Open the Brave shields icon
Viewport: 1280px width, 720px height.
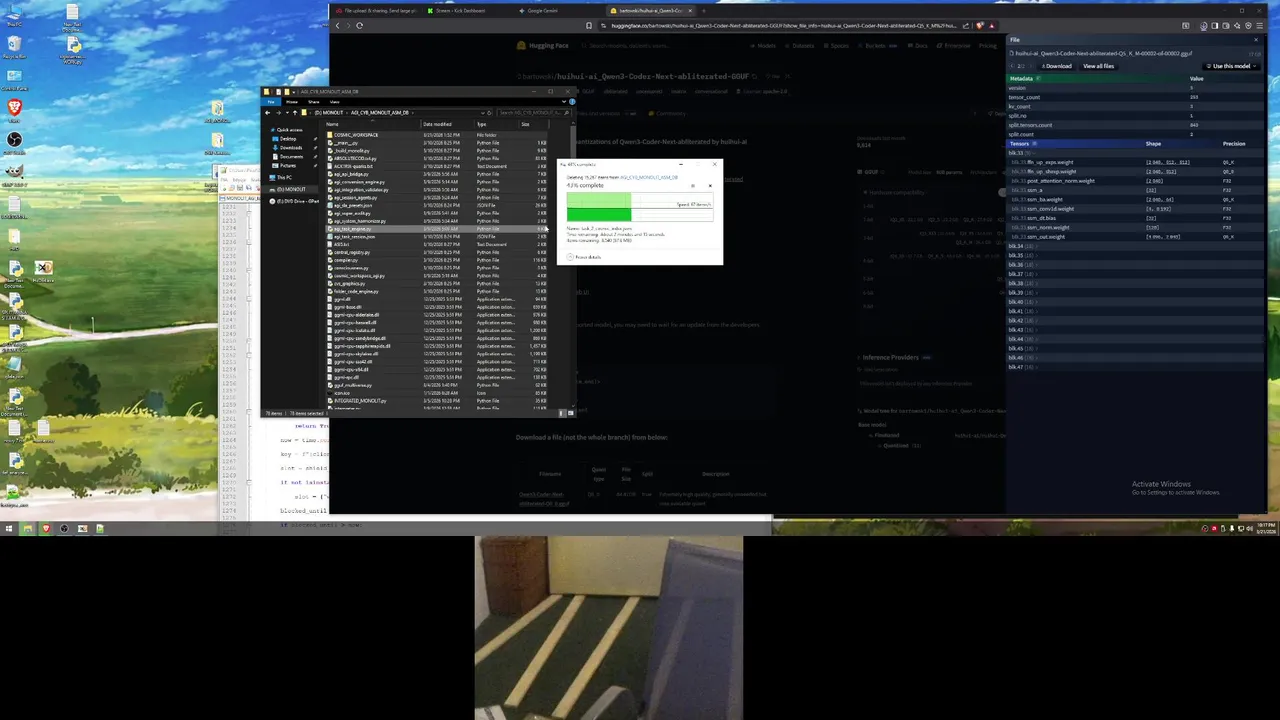[x=980, y=25]
